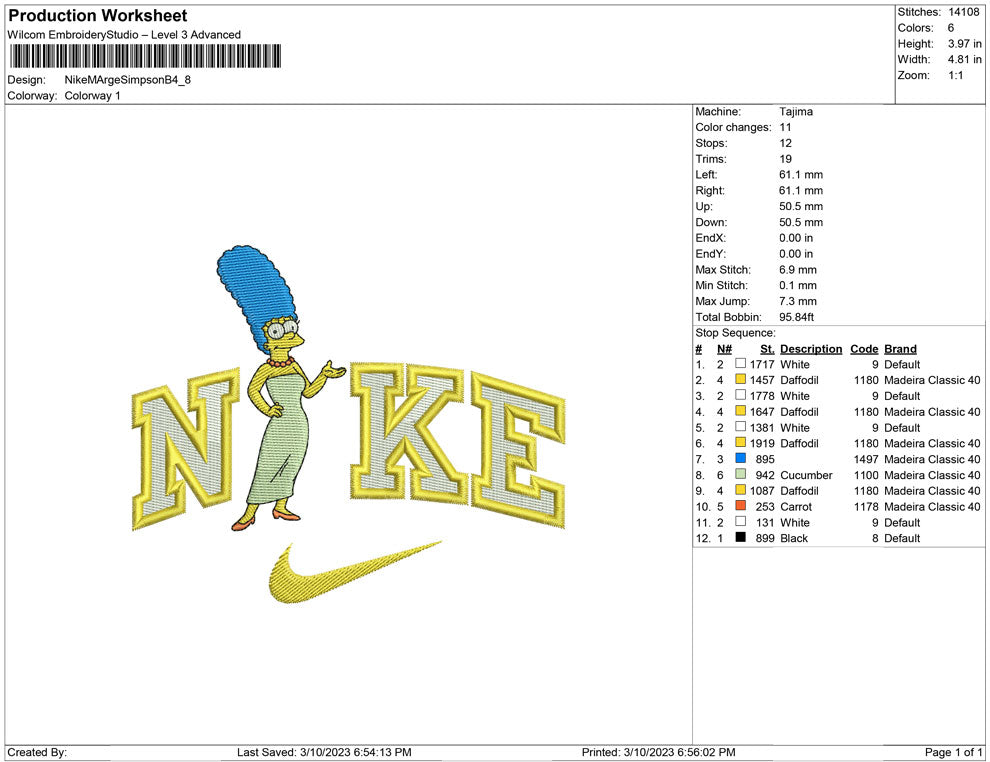The width and height of the screenshot is (990, 762).
Task: Click the EndX value '0.00 in'
Action: [x=796, y=238]
